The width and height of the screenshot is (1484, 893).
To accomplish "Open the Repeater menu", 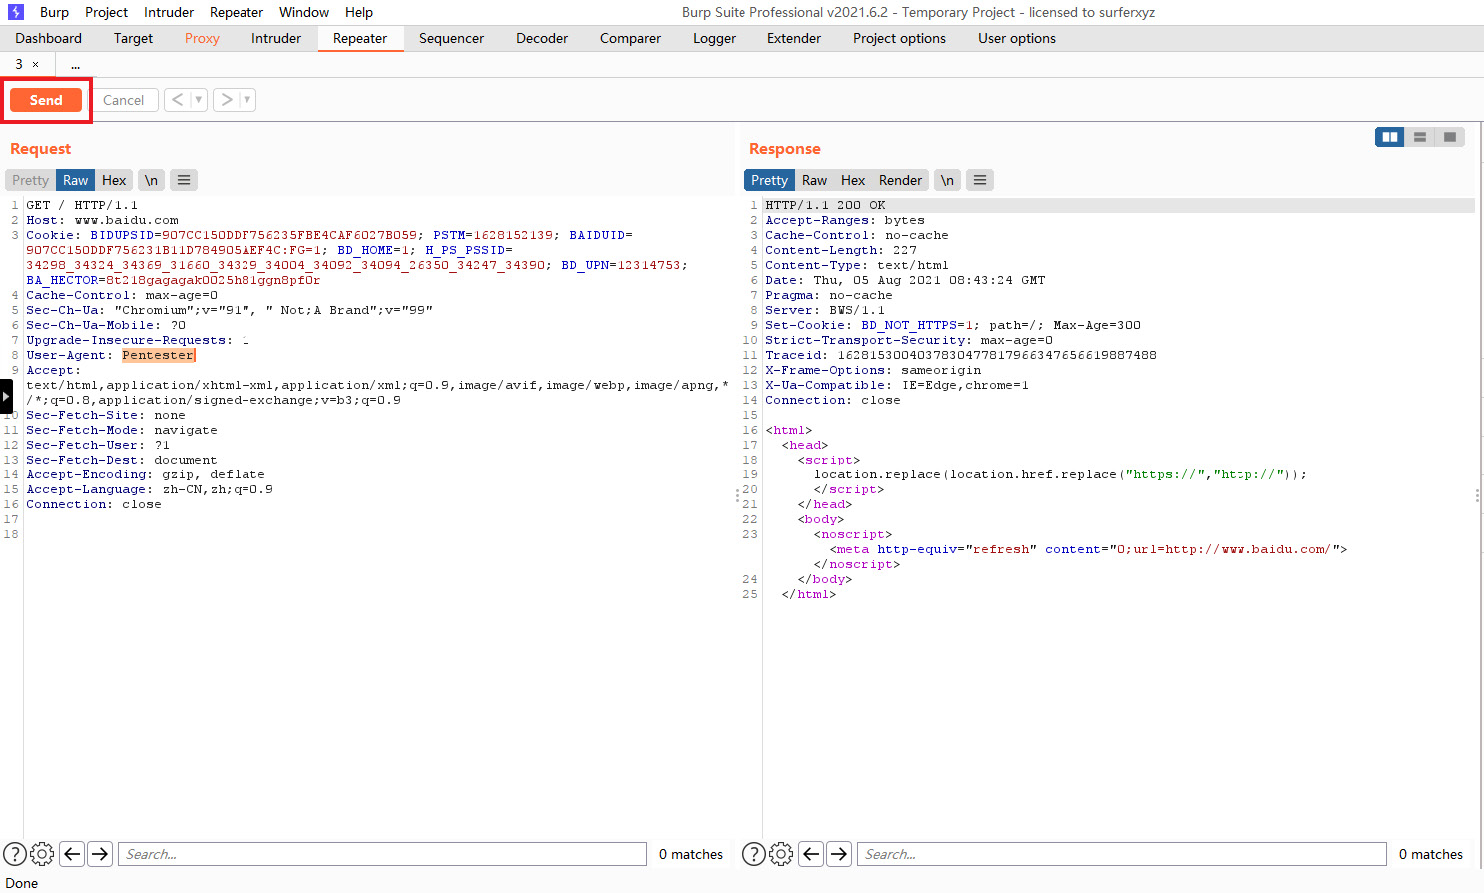I will coord(236,12).
